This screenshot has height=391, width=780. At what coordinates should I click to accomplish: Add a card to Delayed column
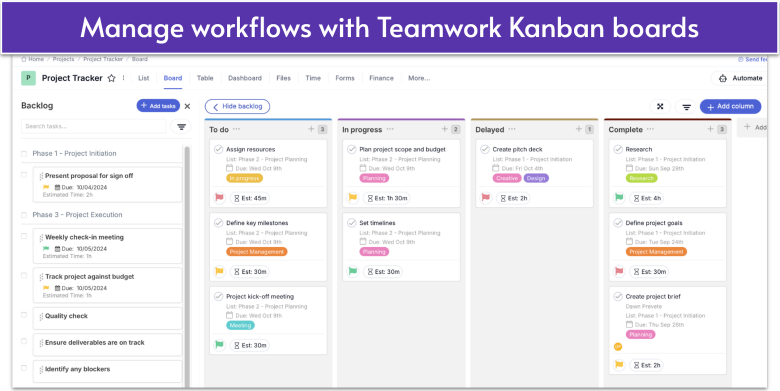pyautogui.click(x=579, y=129)
